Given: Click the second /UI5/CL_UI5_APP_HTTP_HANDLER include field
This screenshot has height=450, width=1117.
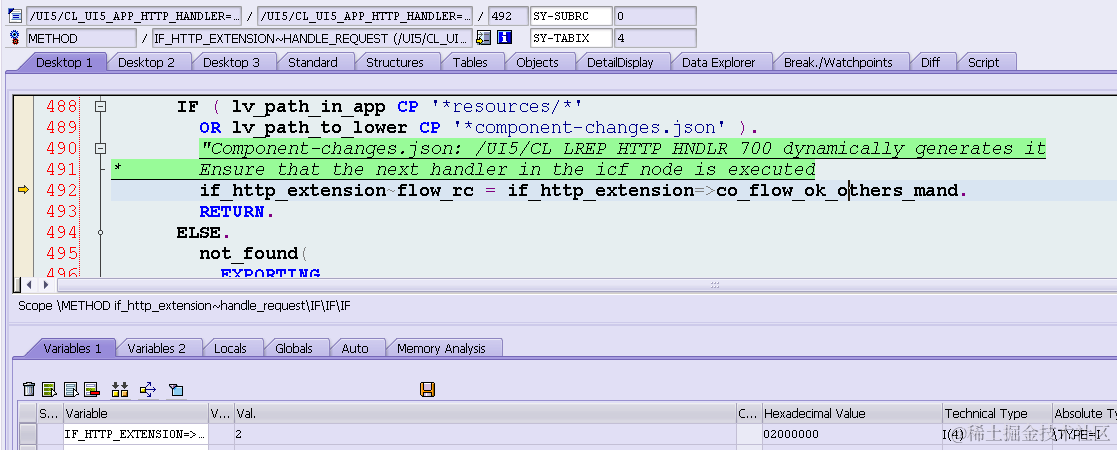Looking at the screenshot, I should point(365,16).
